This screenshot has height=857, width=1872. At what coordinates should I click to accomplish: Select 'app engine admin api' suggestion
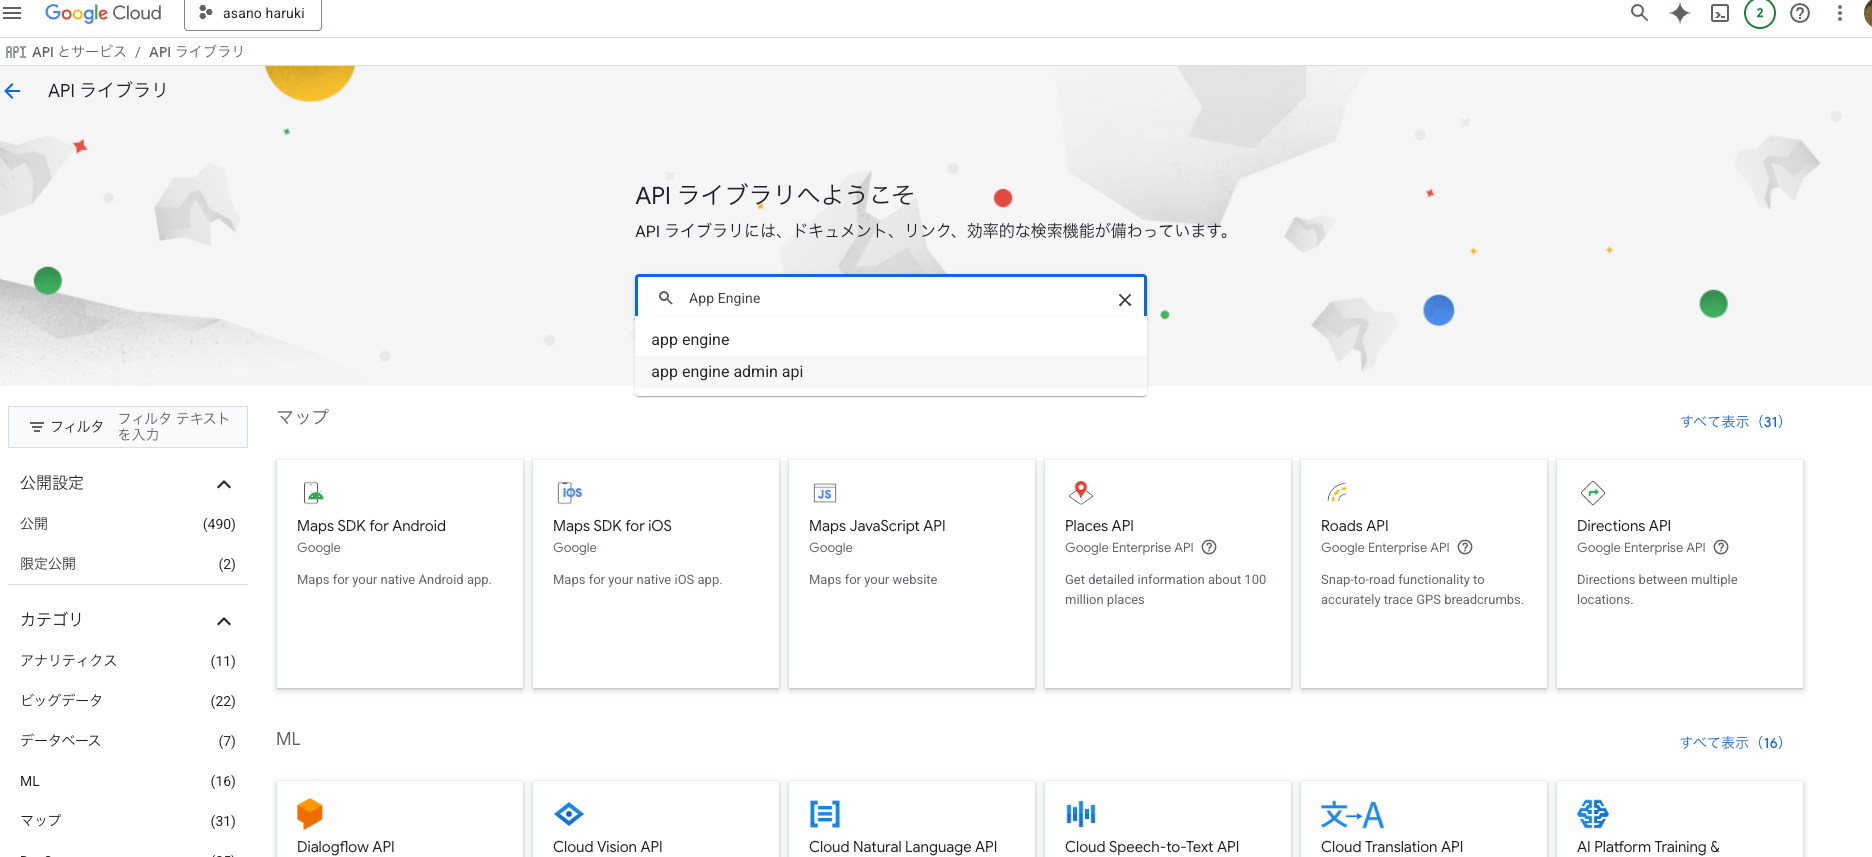(891, 372)
